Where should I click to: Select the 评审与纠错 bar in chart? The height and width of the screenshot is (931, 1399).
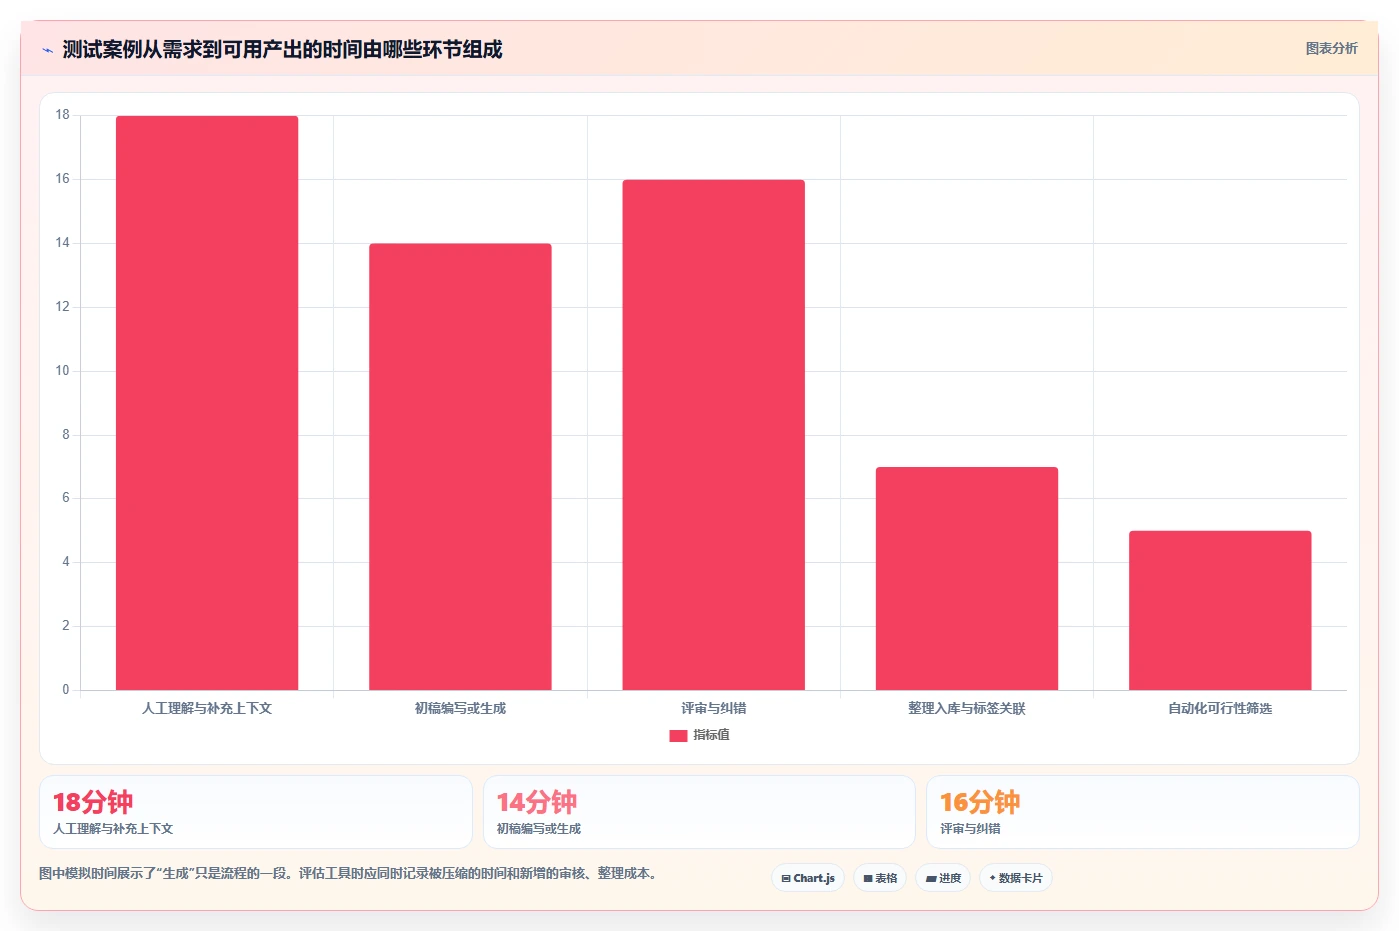click(x=713, y=435)
